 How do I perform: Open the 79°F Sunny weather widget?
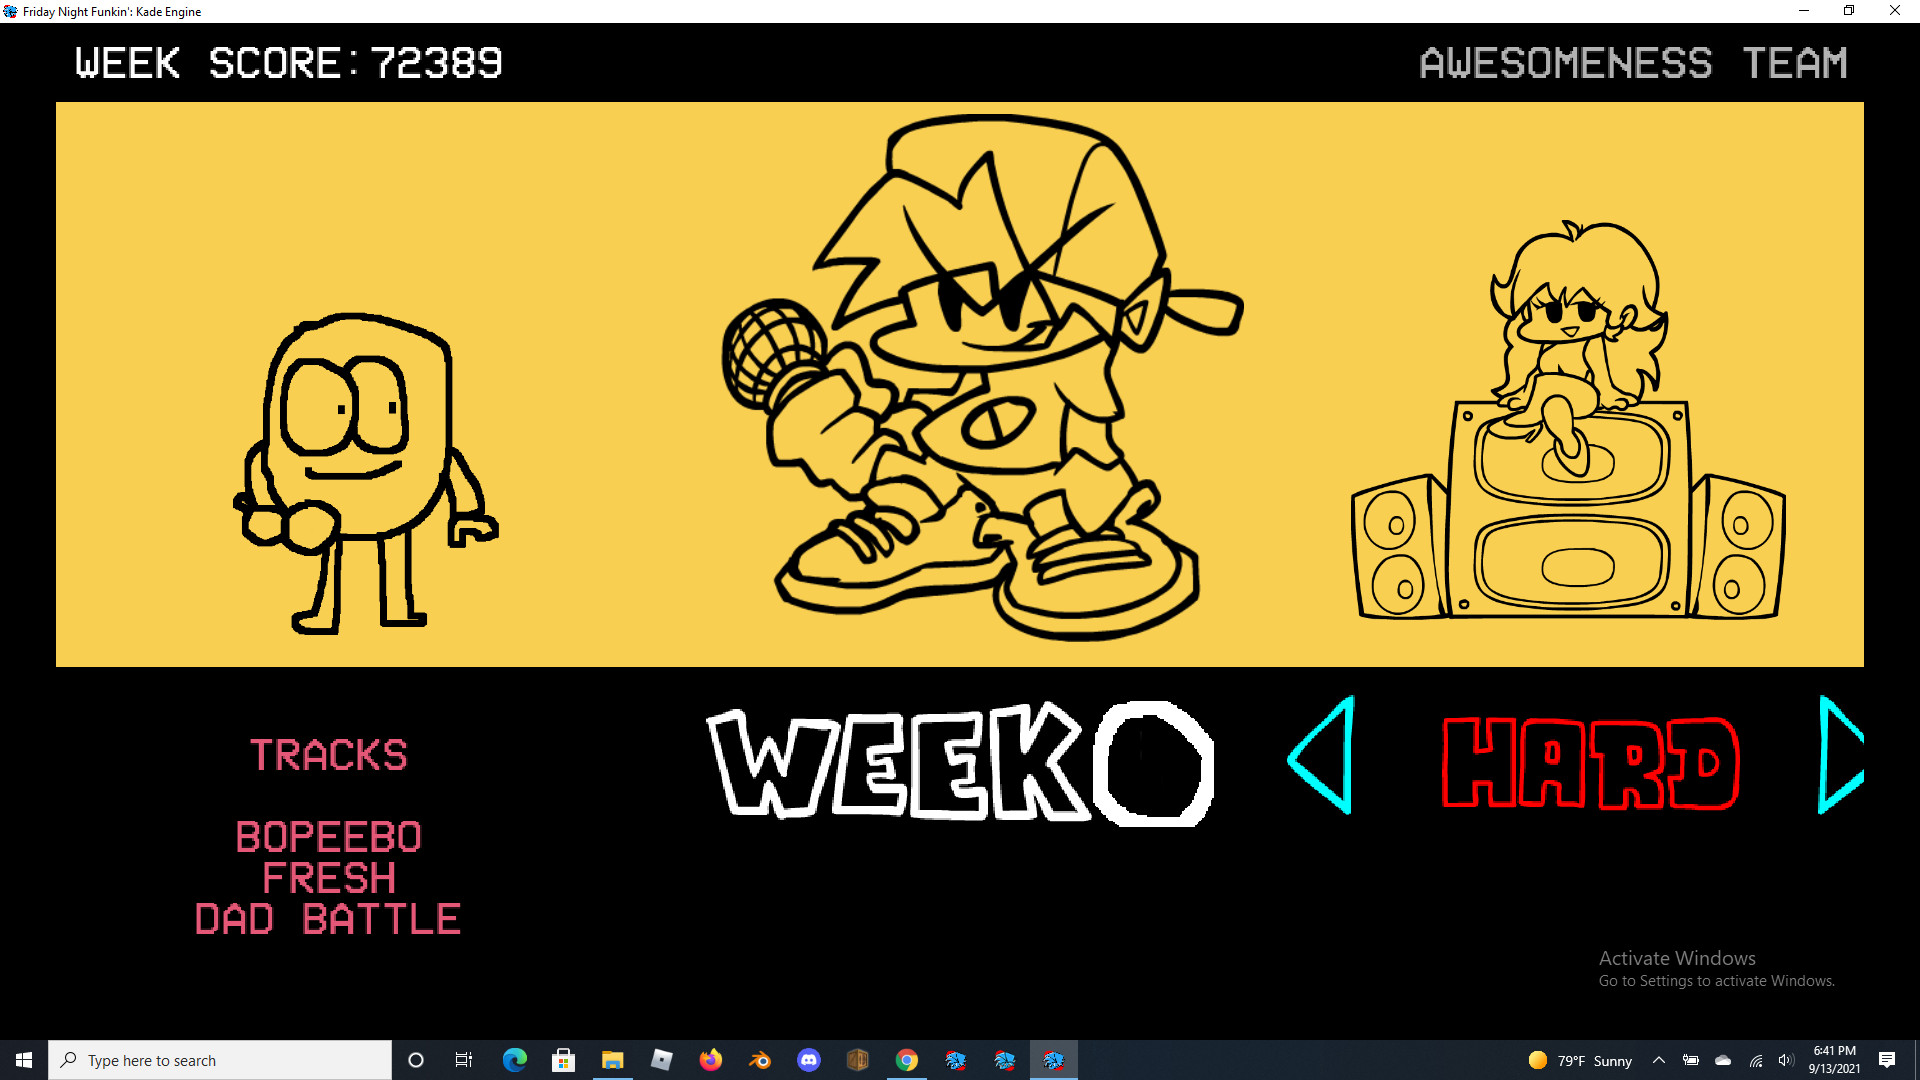click(x=1580, y=1060)
